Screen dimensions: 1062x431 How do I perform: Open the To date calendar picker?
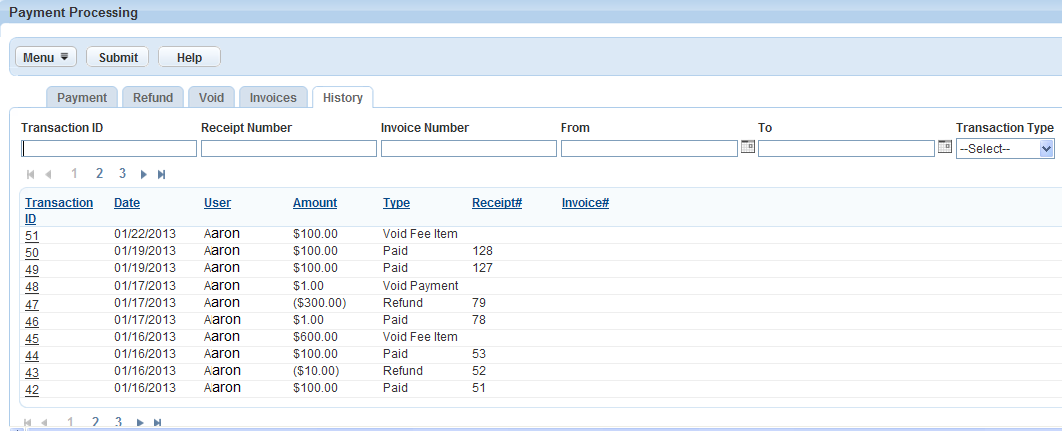coord(944,147)
